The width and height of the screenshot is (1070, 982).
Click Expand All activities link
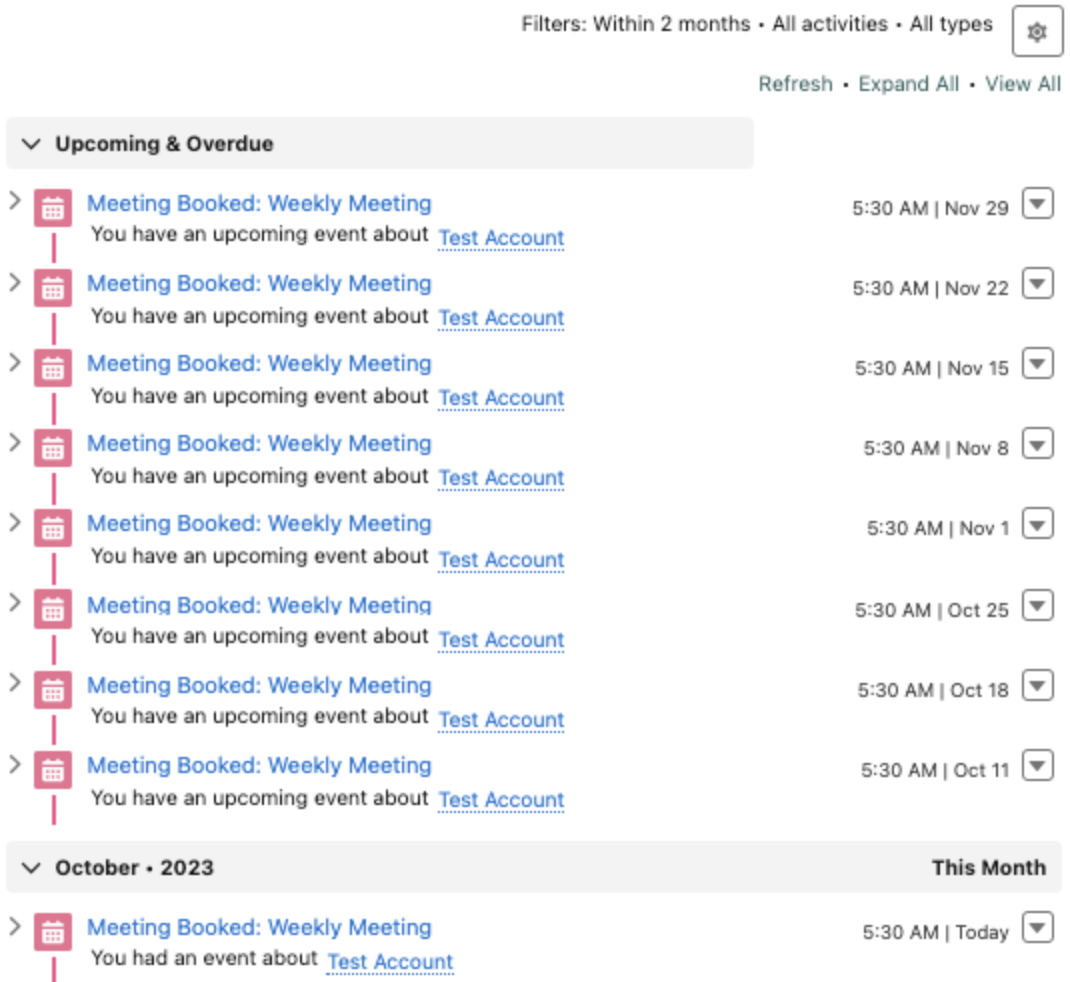point(908,84)
